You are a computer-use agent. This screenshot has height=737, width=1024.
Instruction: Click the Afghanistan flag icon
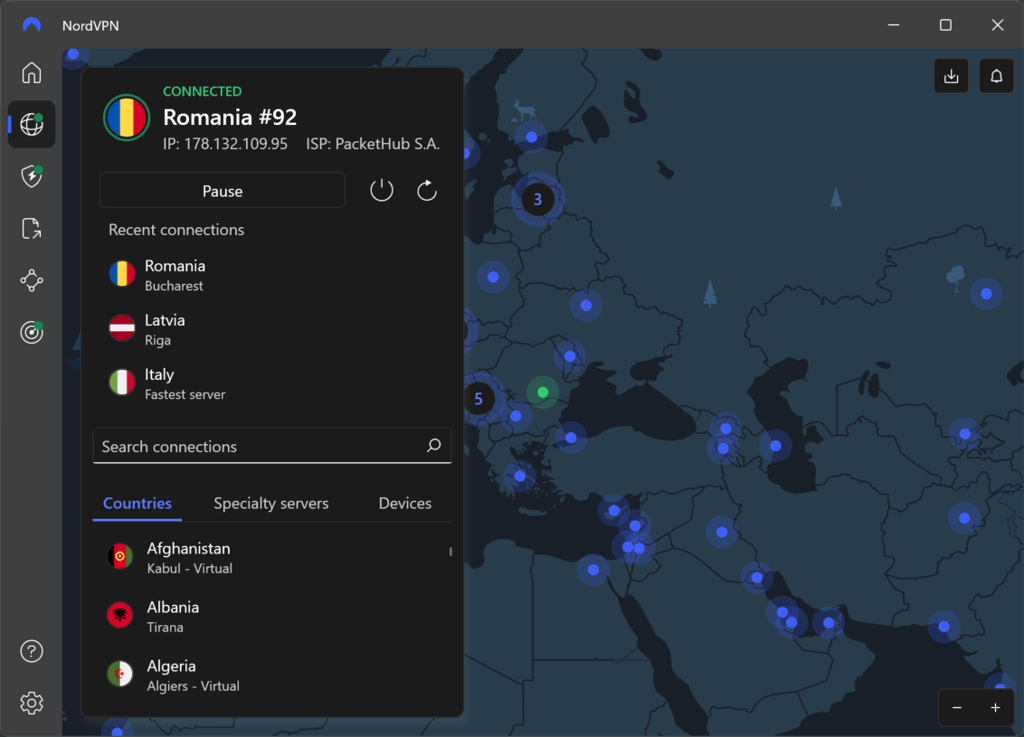(x=120, y=556)
